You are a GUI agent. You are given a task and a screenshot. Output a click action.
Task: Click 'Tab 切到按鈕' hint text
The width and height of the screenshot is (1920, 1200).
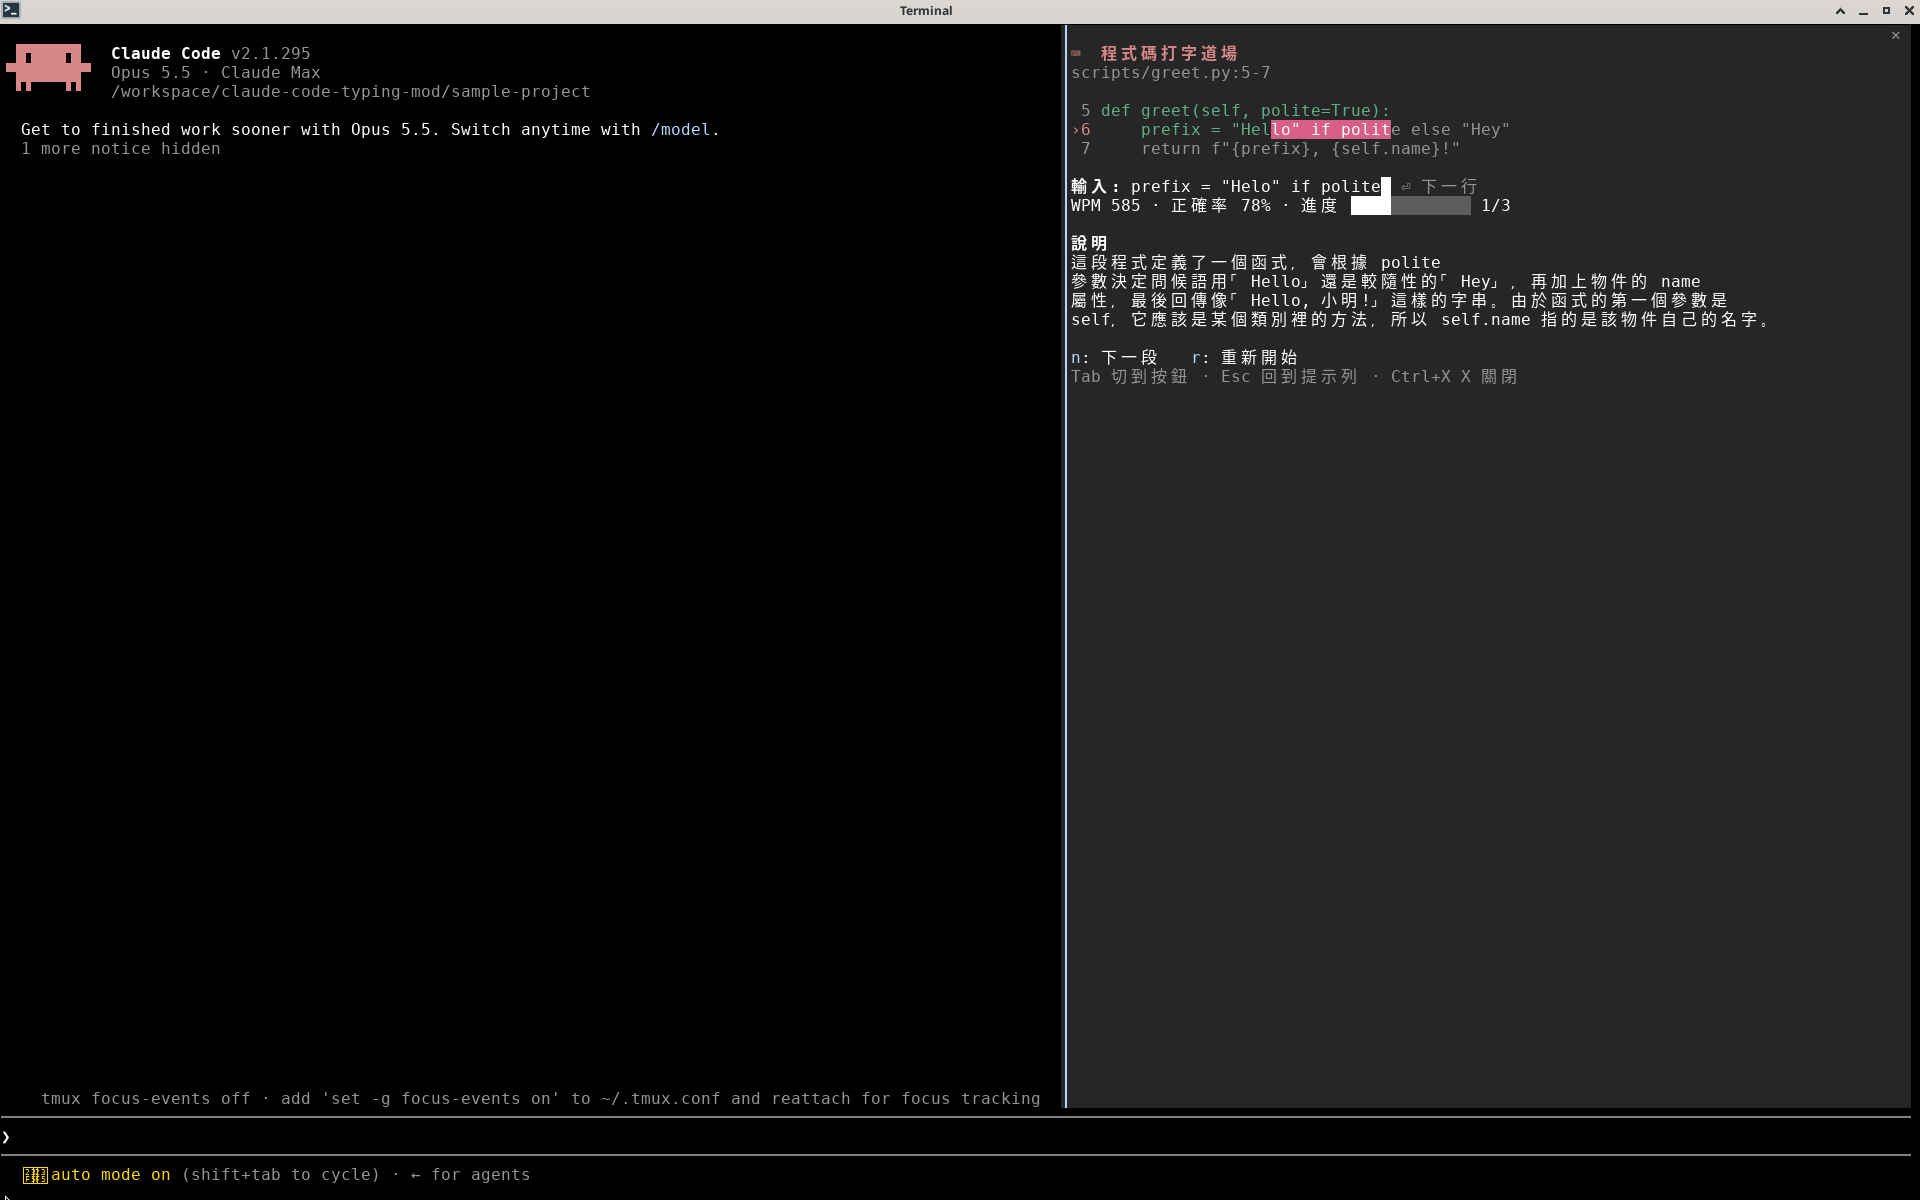[1129, 377]
